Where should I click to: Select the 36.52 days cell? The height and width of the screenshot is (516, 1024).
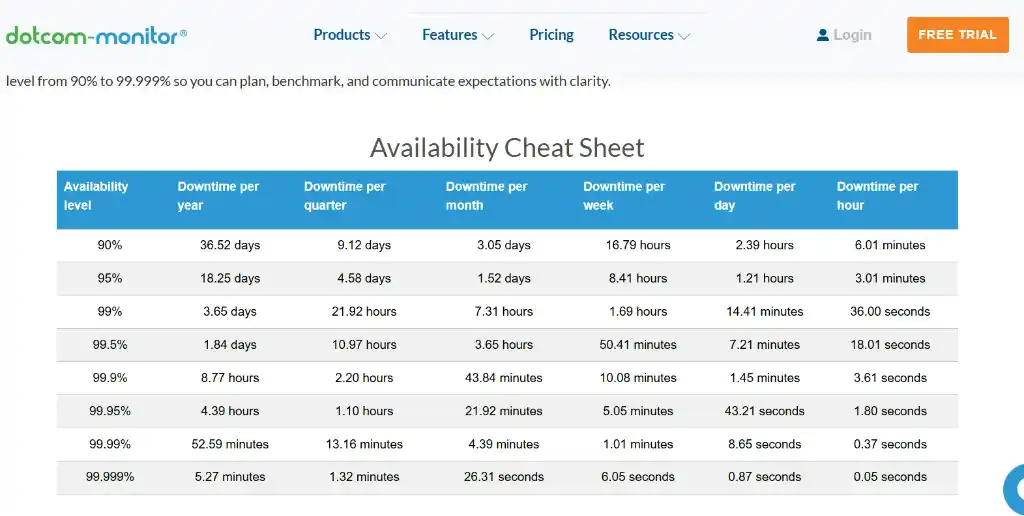coord(230,245)
